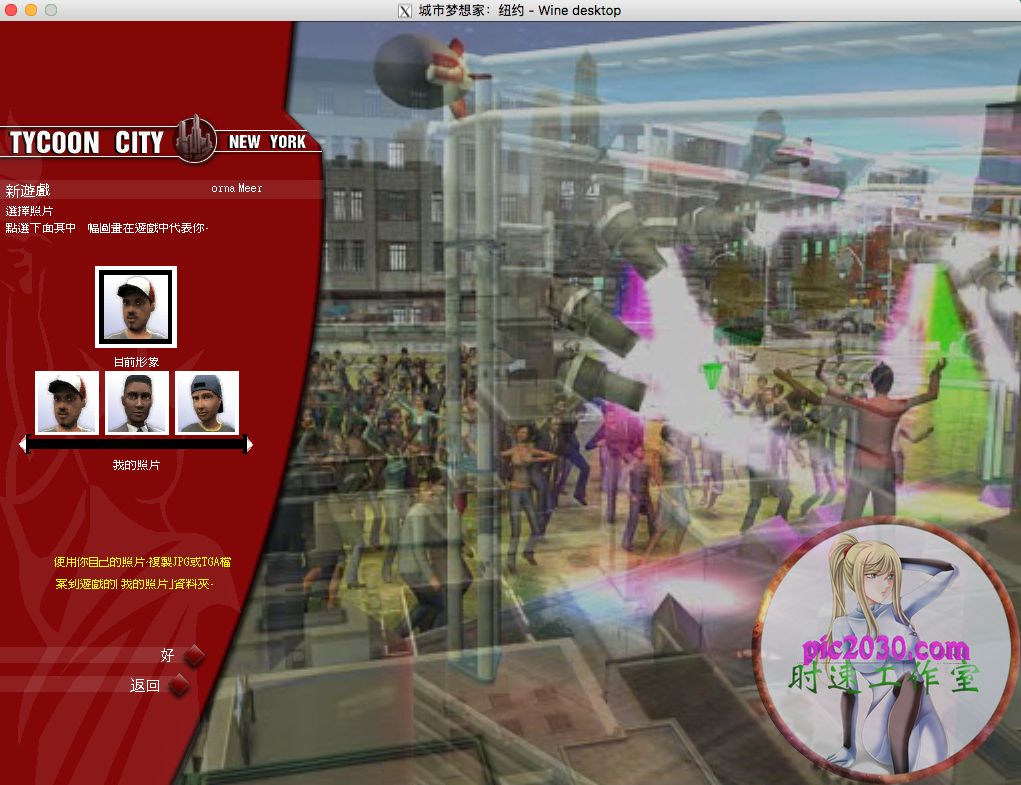The width and height of the screenshot is (1021, 785).
Task: Click the Tycoon City skyline logo emblem
Action: click(195, 139)
